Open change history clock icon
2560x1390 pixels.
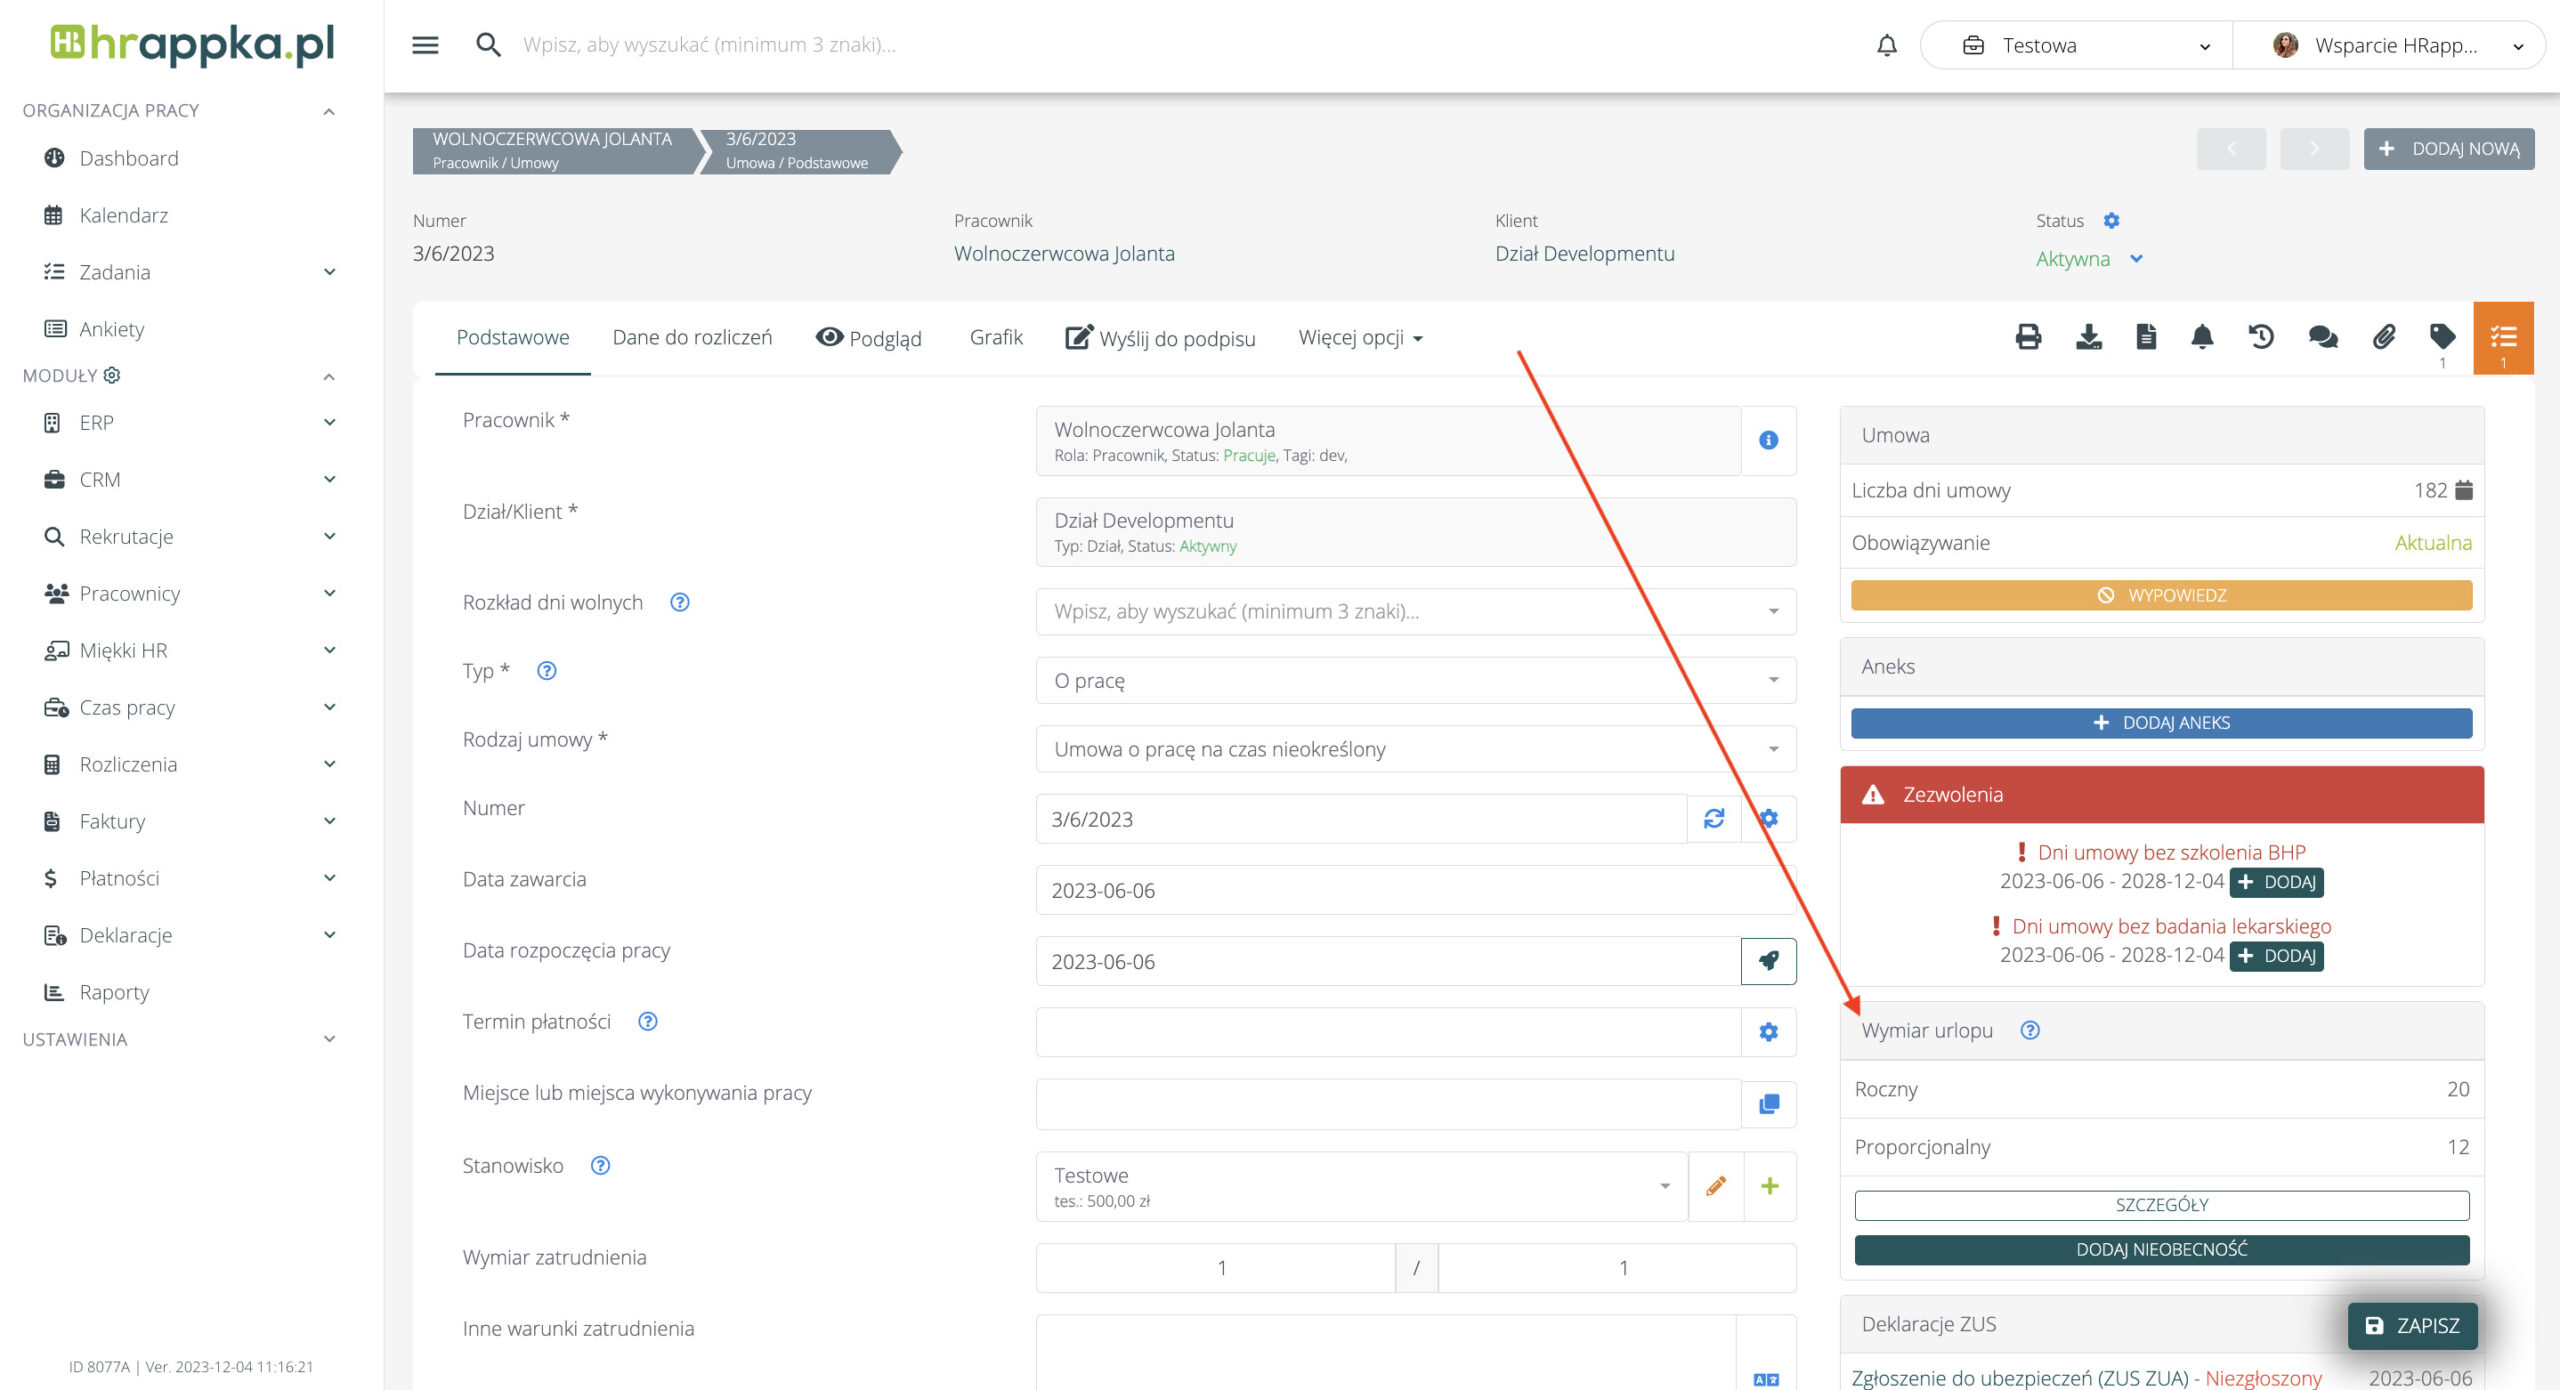pyautogui.click(x=2261, y=337)
